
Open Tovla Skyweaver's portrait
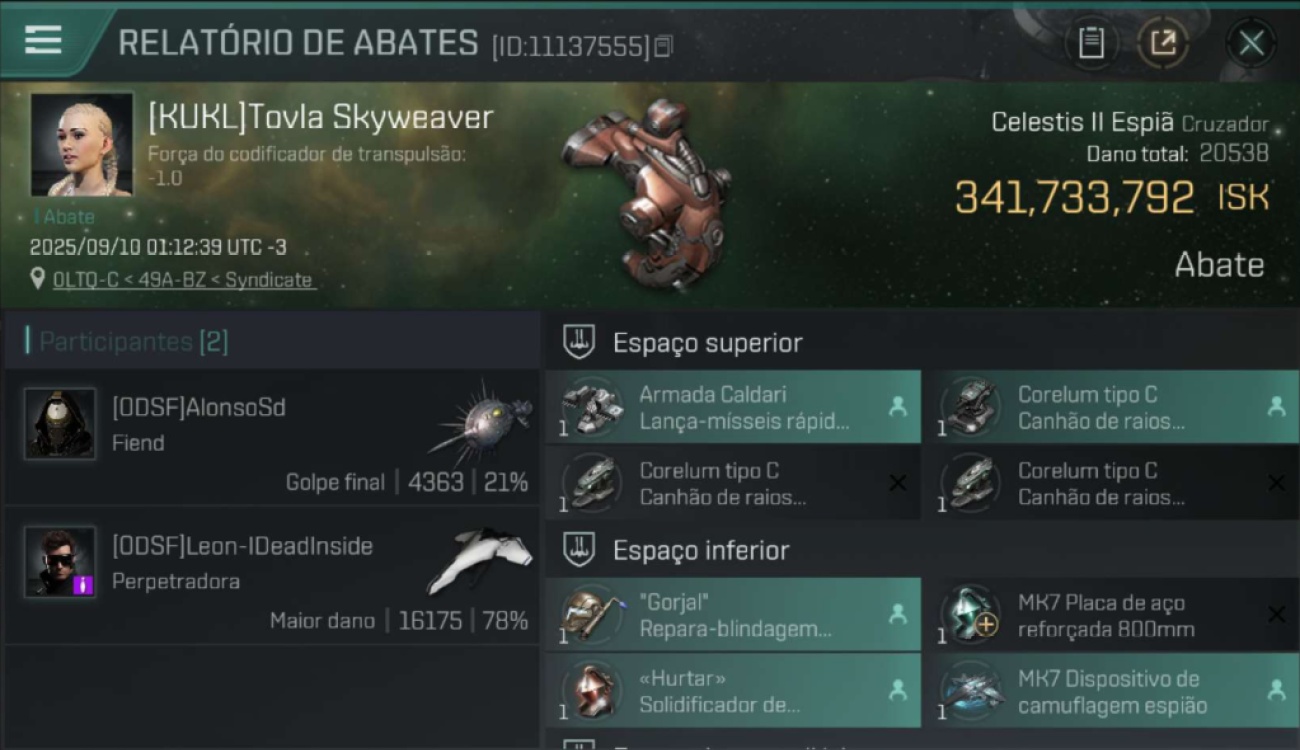[x=82, y=144]
